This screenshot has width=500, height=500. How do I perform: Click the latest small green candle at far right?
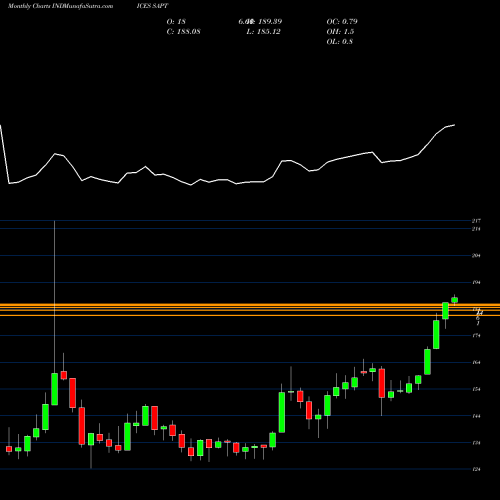pos(455,300)
